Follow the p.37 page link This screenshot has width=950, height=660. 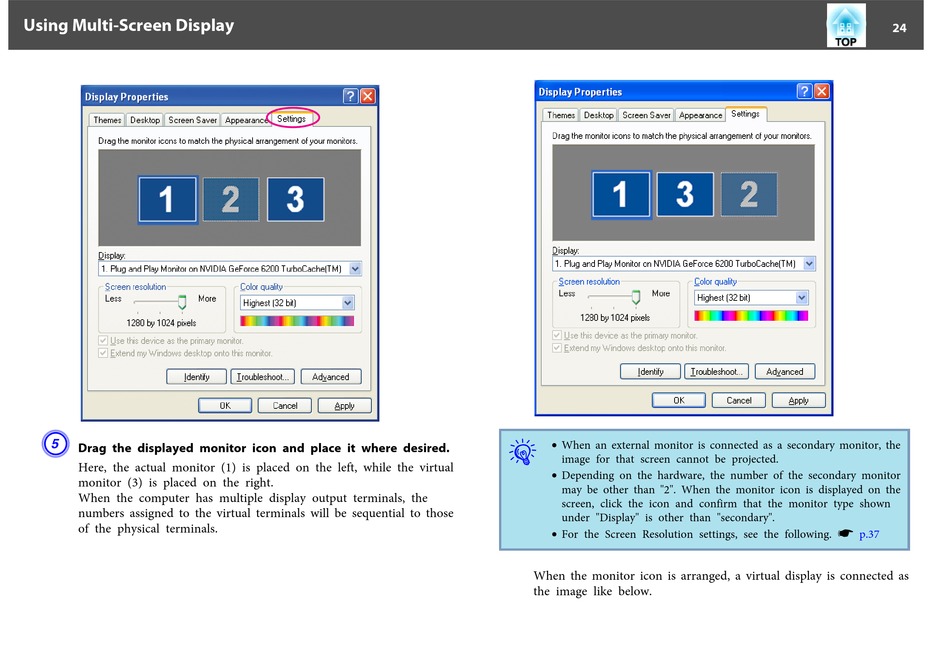(869, 534)
